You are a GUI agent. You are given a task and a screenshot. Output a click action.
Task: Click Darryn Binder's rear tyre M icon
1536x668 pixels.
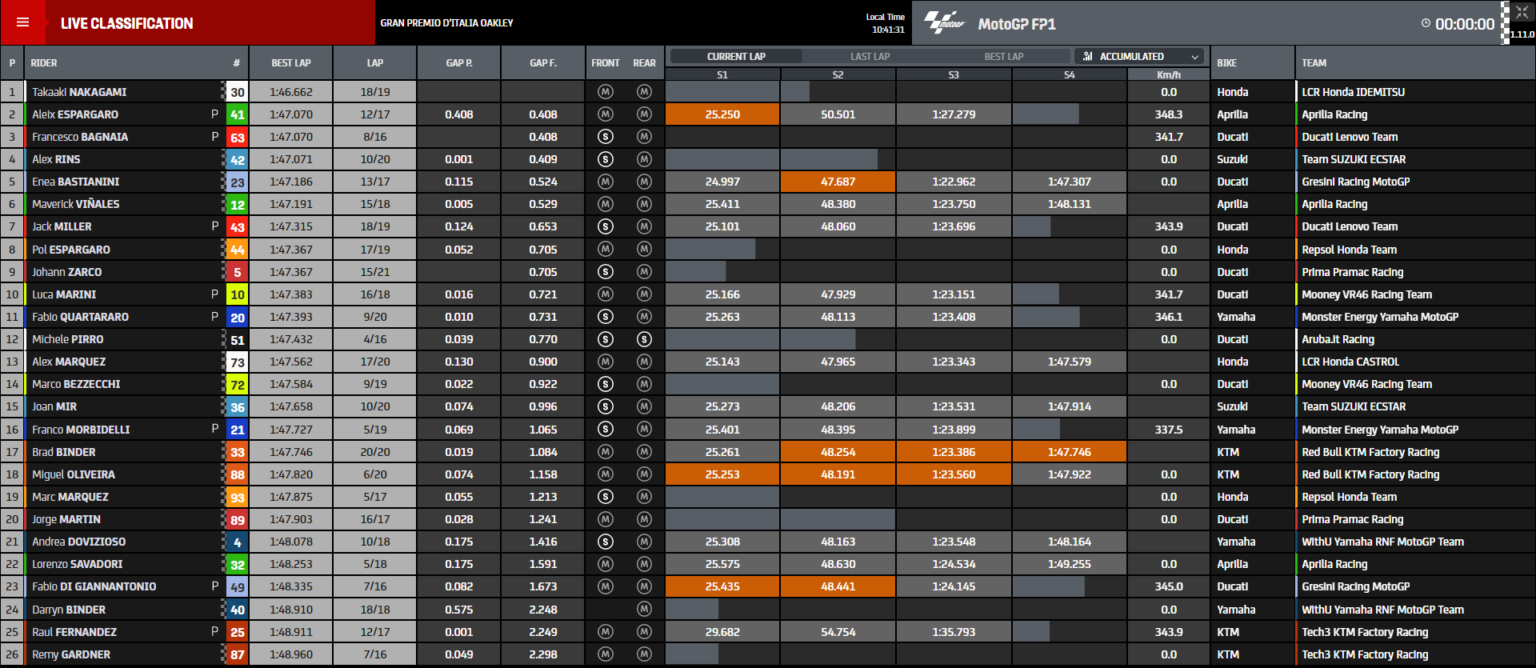[x=644, y=609]
